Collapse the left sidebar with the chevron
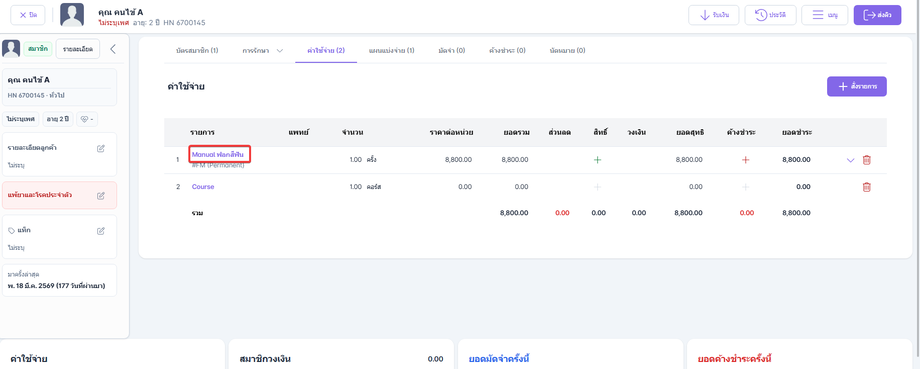920x369 pixels. pos(113,49)
